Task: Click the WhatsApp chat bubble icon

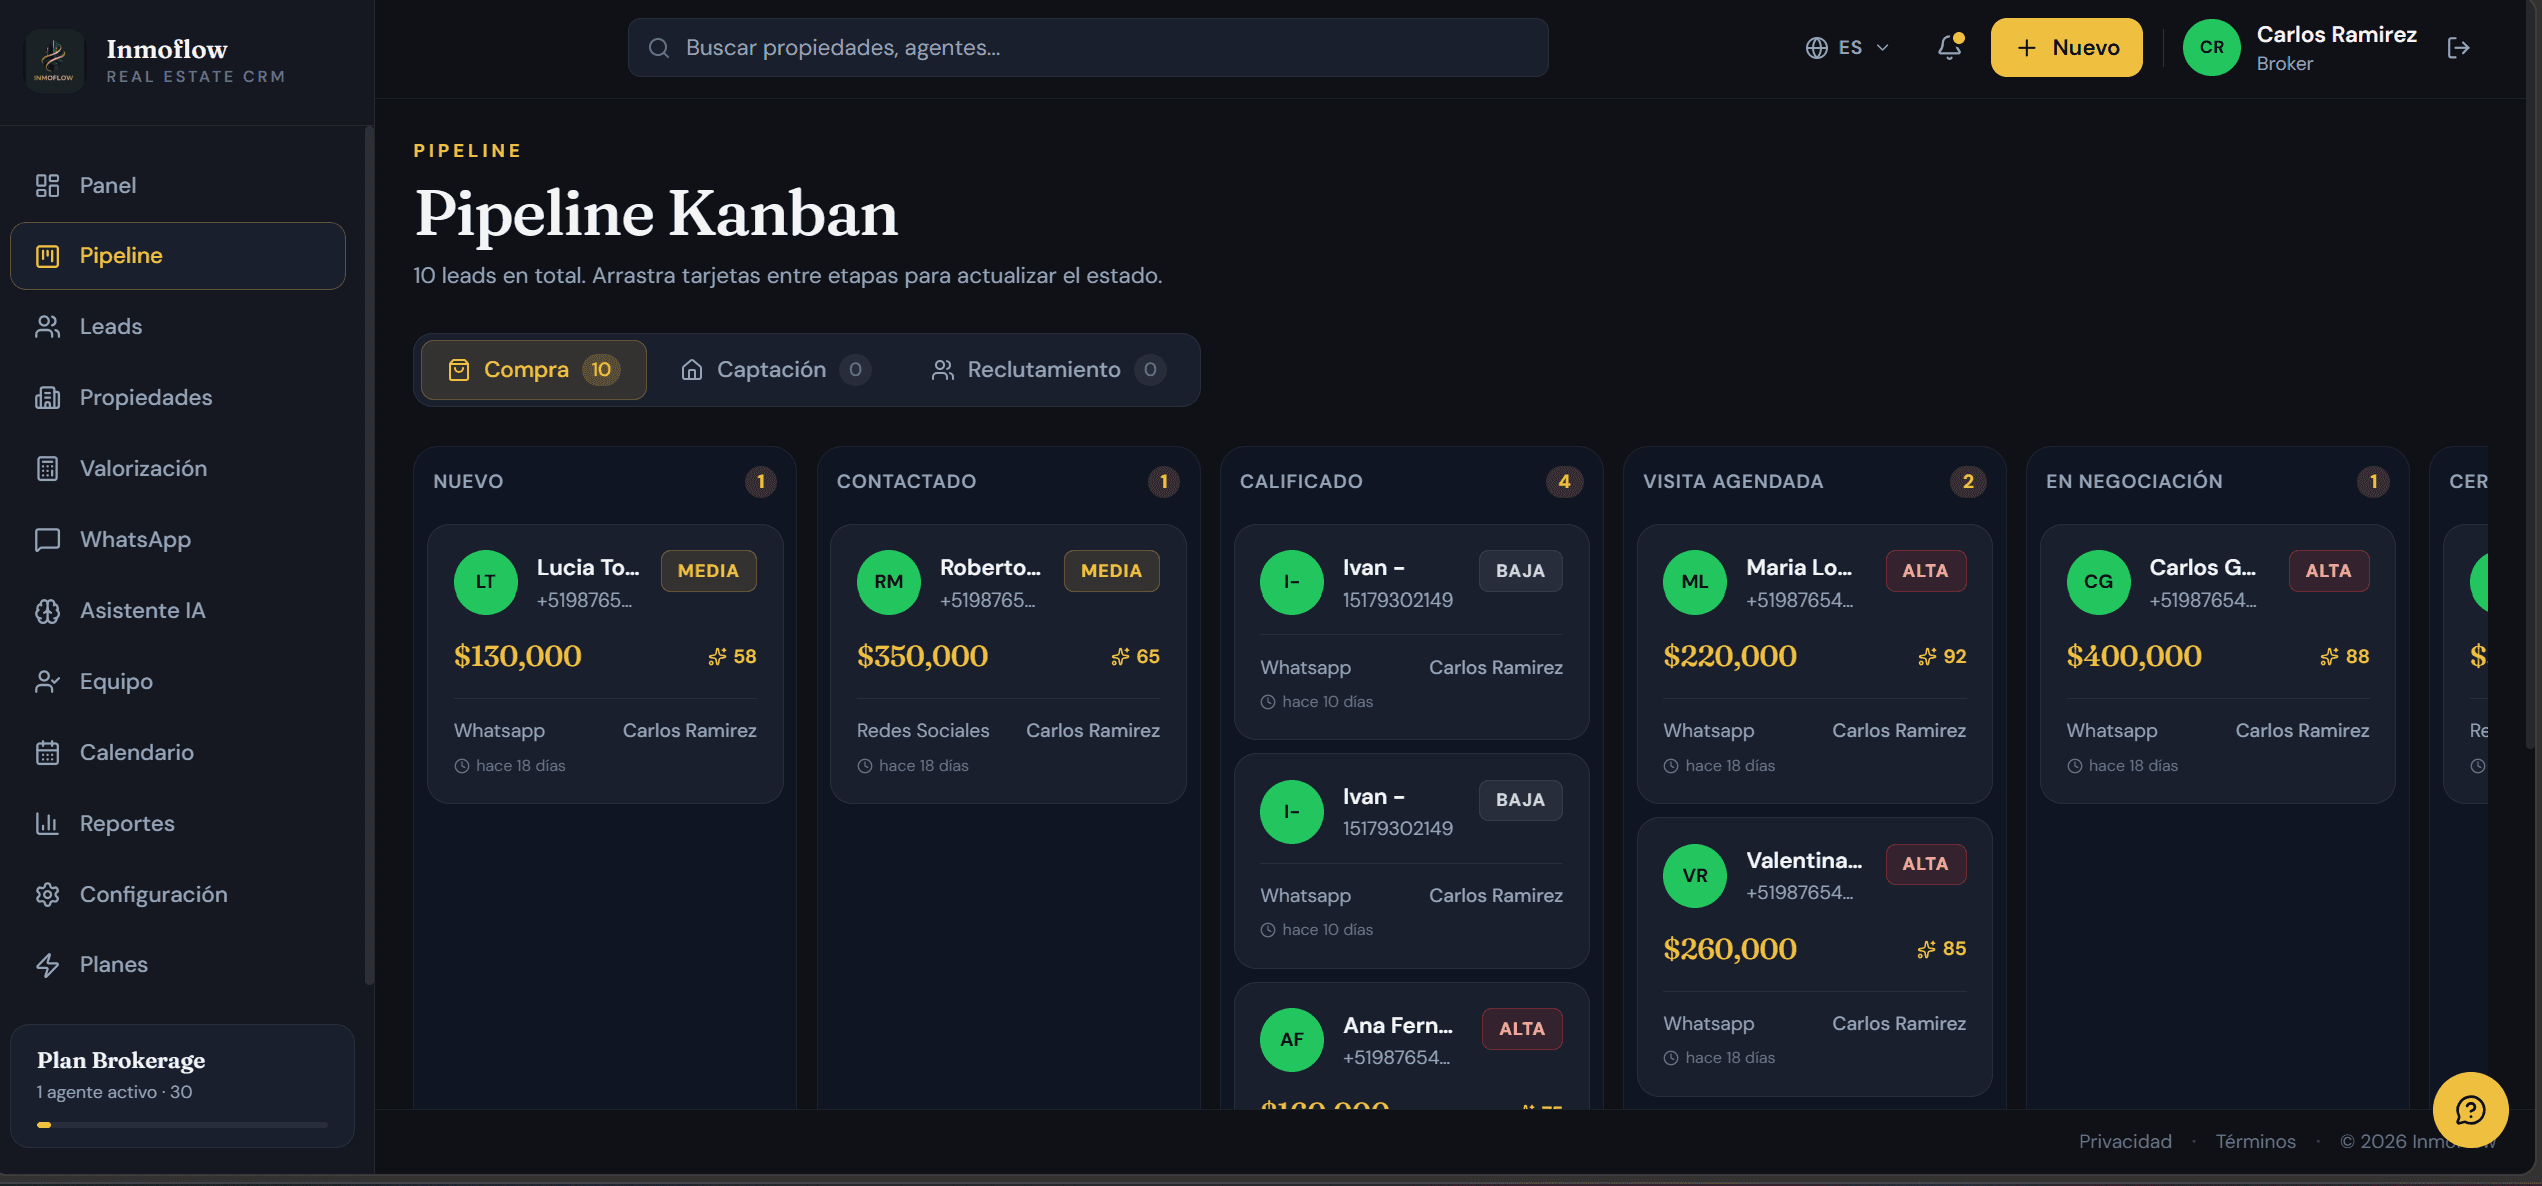Action: tap(47, 539)
